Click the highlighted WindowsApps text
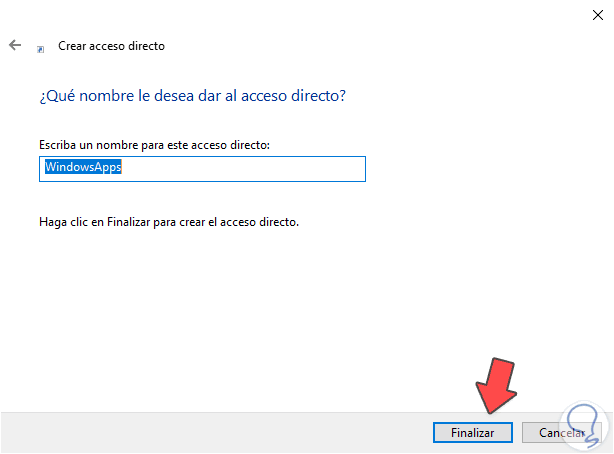This screenshot has width=614, height=454. (83, 169)
